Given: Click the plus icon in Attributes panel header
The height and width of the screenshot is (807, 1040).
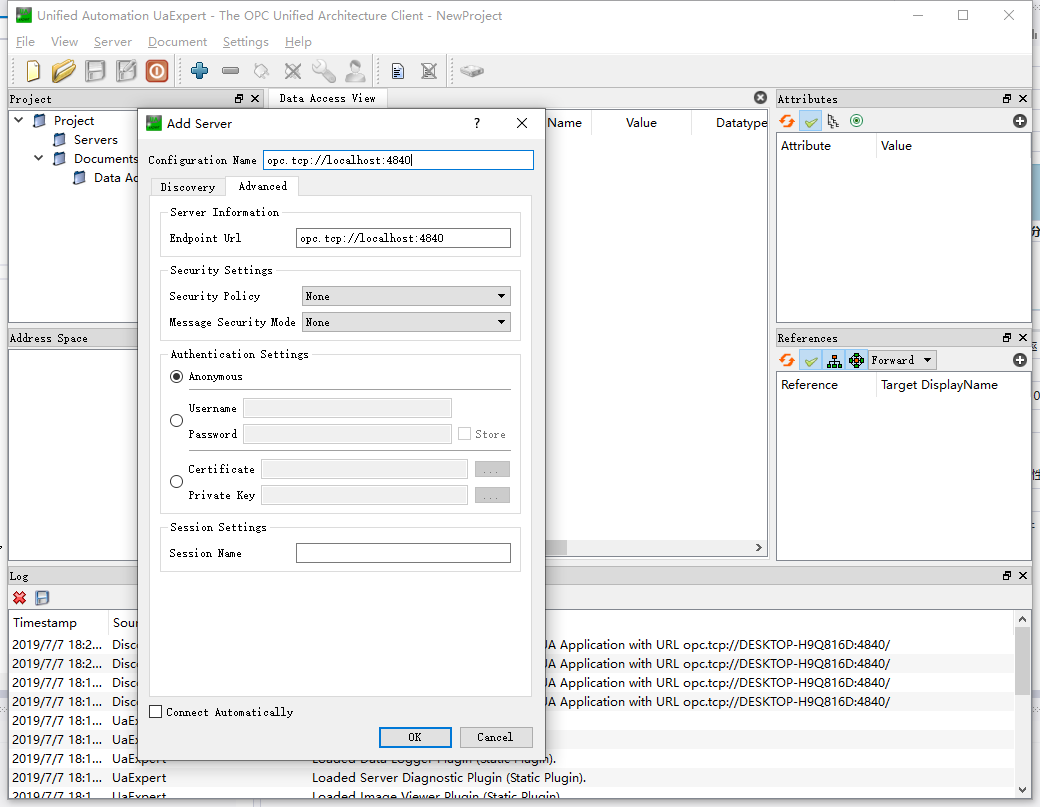Looking at the screenshot, I should tap(1020, 121).
